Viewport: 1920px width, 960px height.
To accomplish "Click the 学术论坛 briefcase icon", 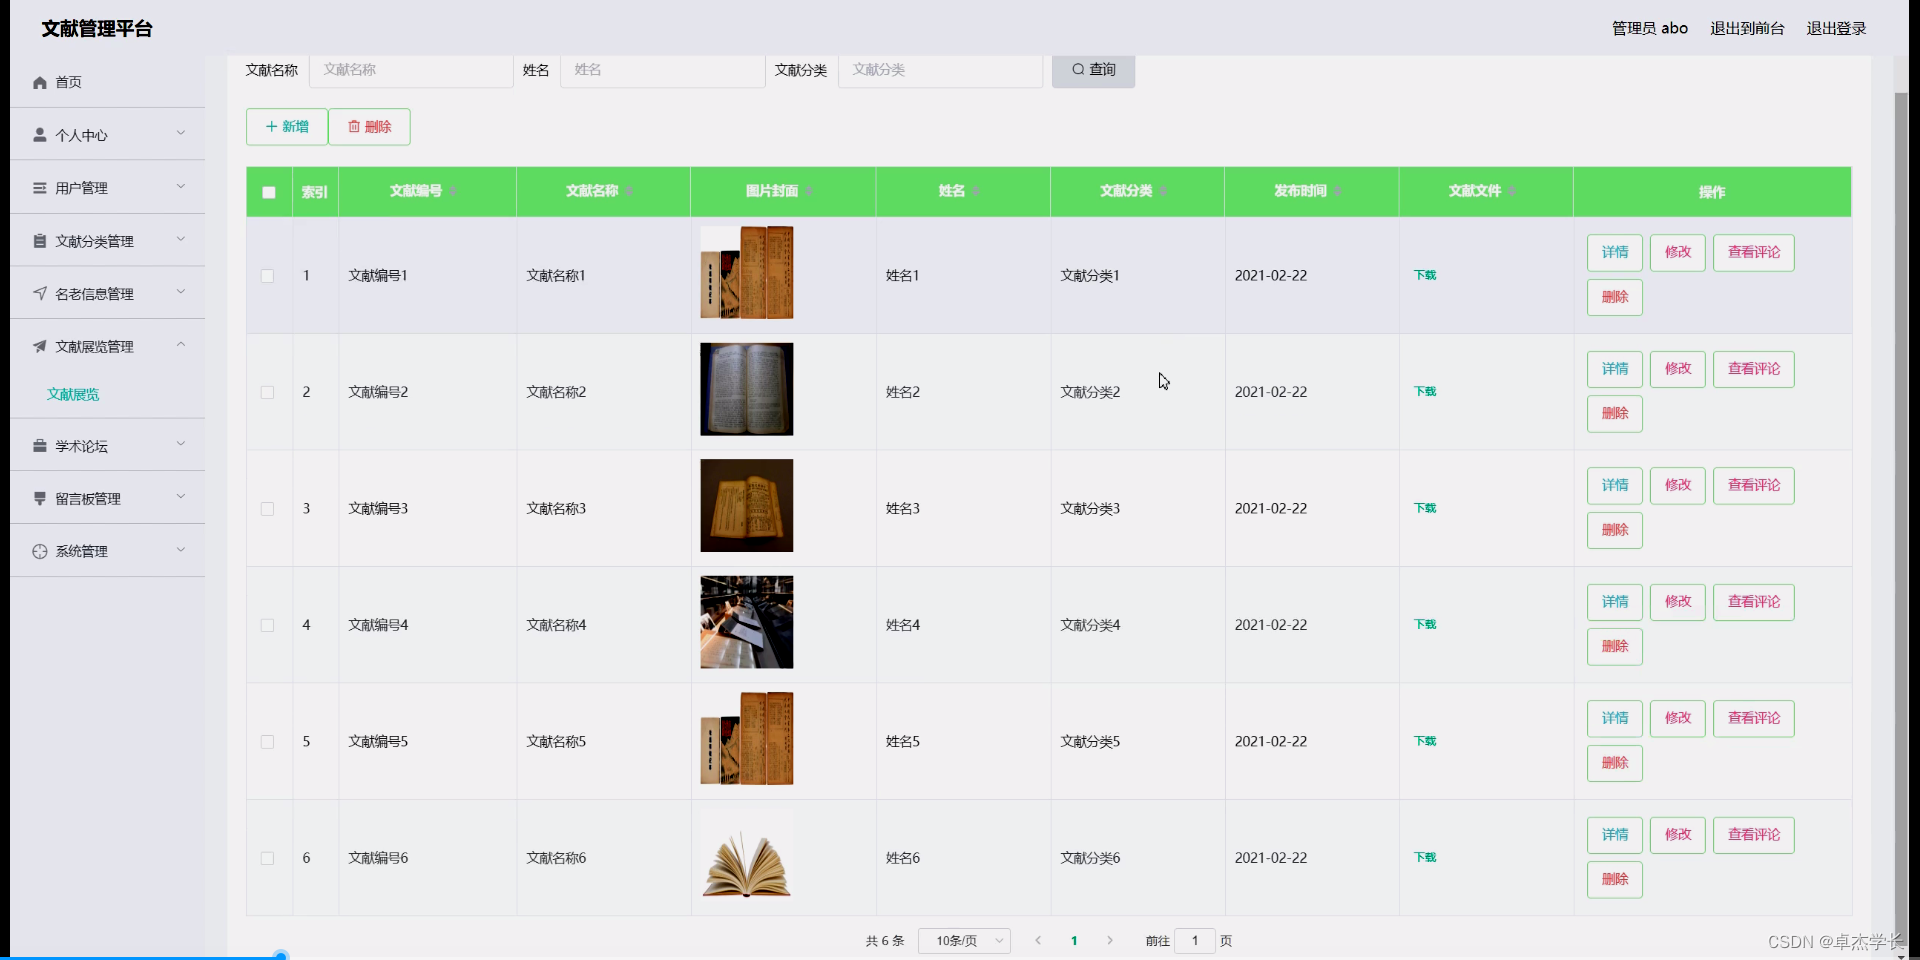I will click(40, 445).
